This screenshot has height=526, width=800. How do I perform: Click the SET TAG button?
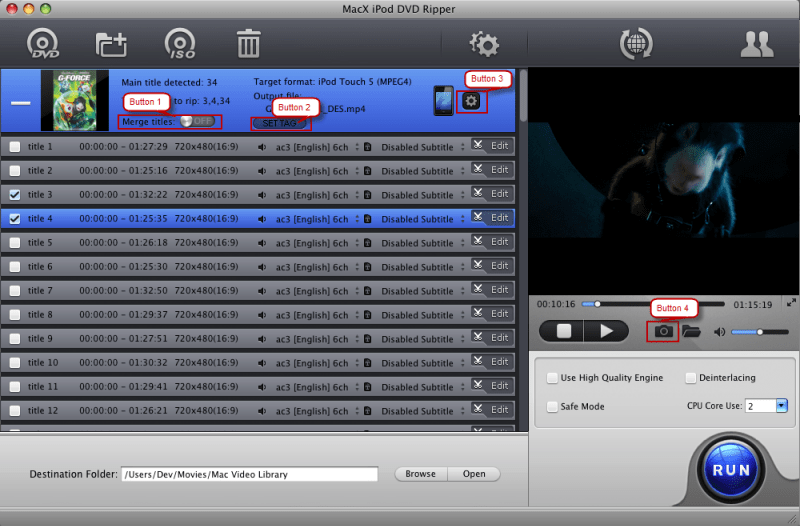pyautogui.click(x=279, y=123)
